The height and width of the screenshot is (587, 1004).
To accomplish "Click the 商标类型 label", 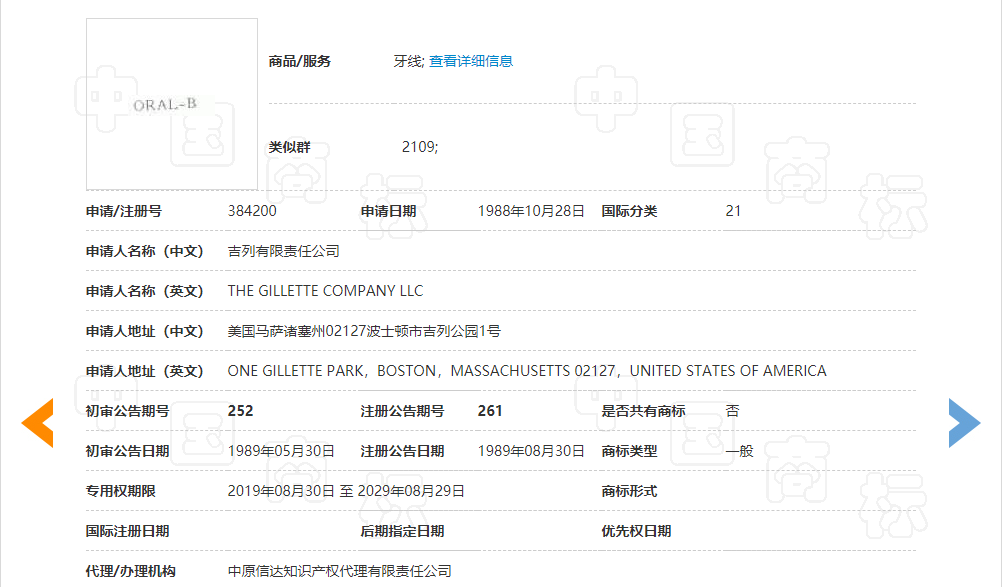I will [629, 451].
